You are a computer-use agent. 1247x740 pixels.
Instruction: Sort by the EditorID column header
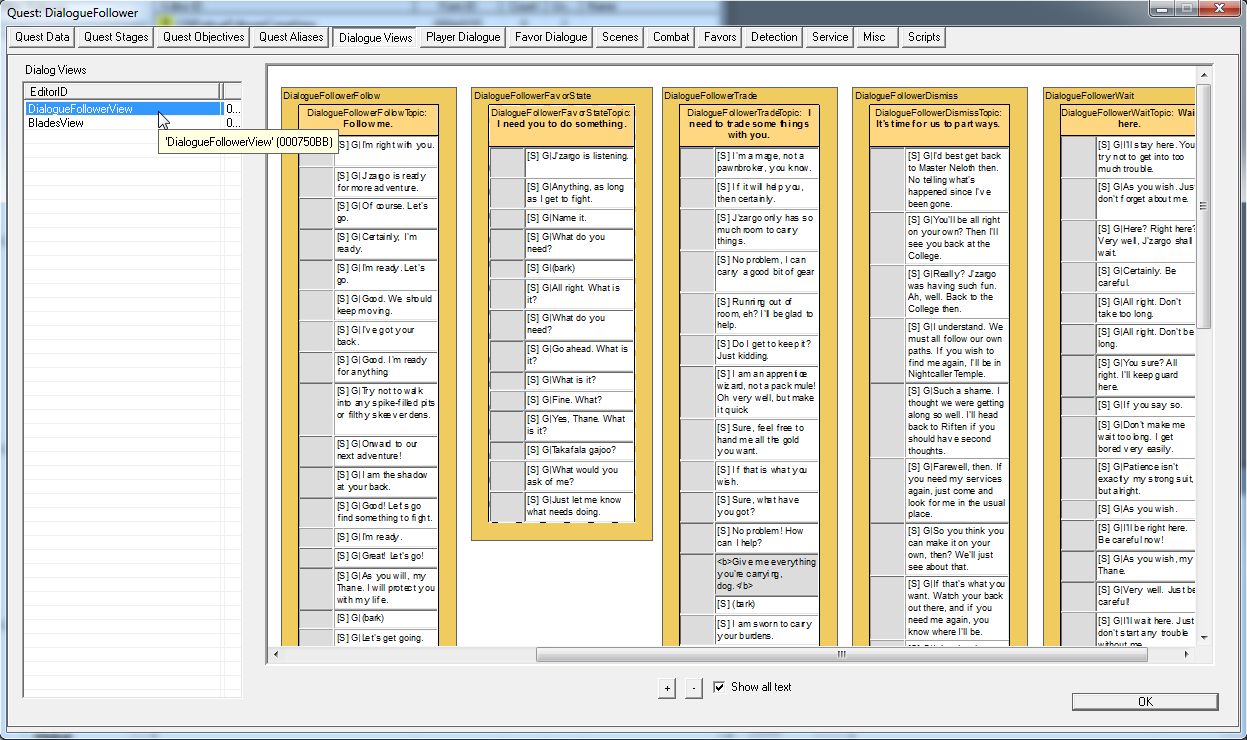[x=123, y=91]
